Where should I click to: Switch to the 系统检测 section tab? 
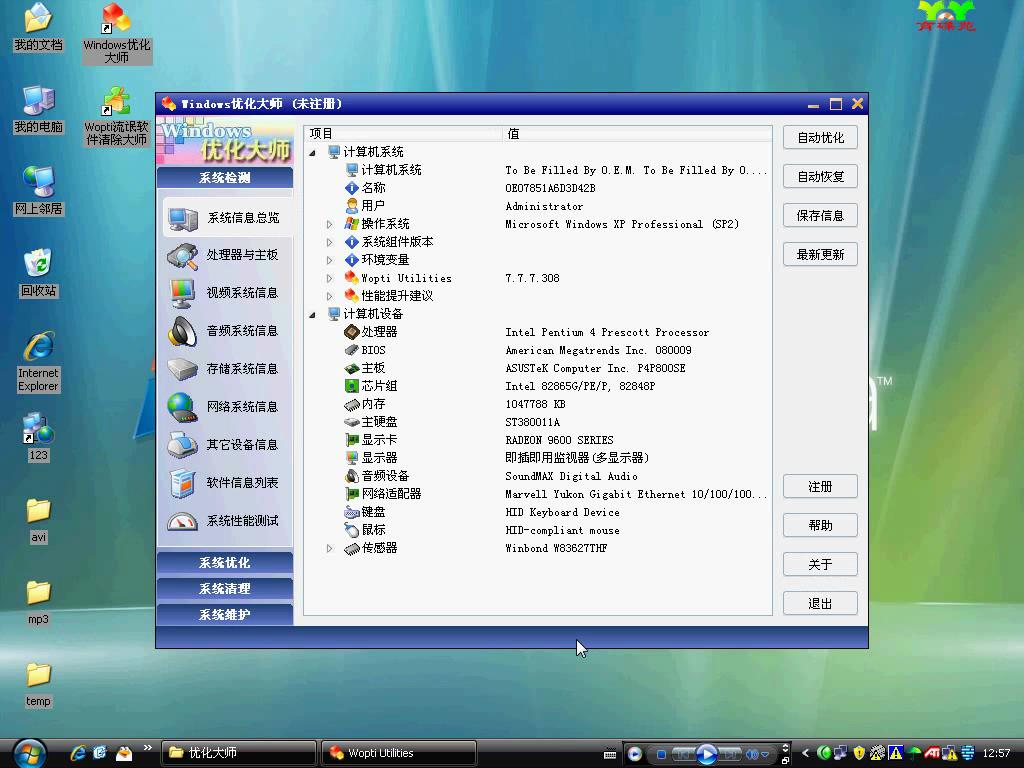click(x=225, y=178)
